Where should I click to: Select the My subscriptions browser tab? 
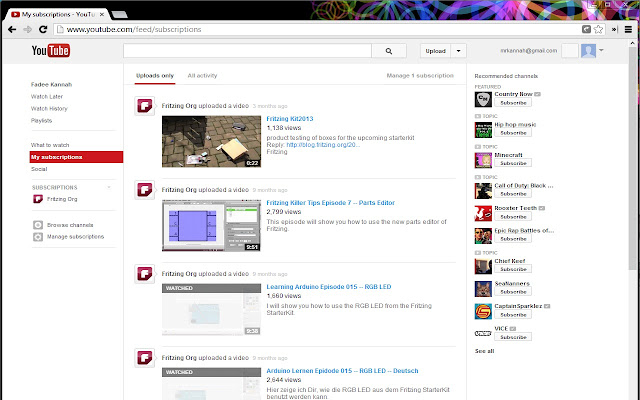click(x=56, y=14)
